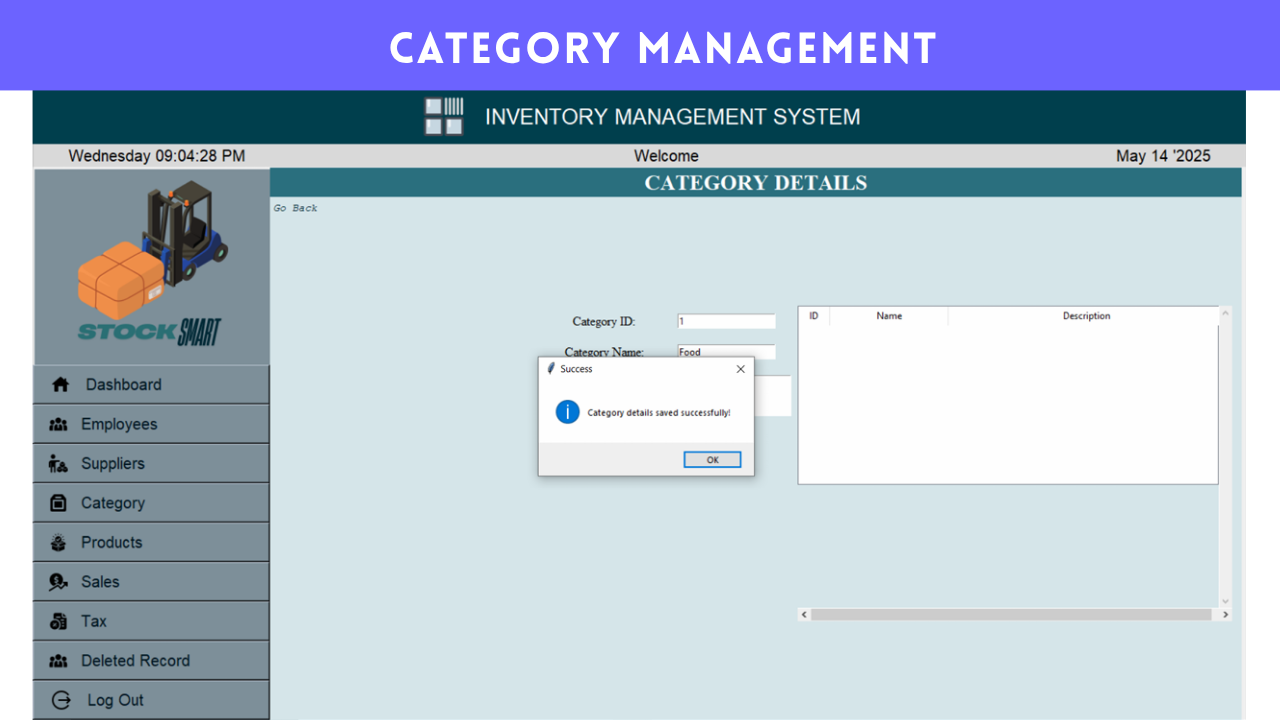This screenshot has height=720, width=1280.
Task: Click the Log Out arrow icon
Action: [61, 700]
